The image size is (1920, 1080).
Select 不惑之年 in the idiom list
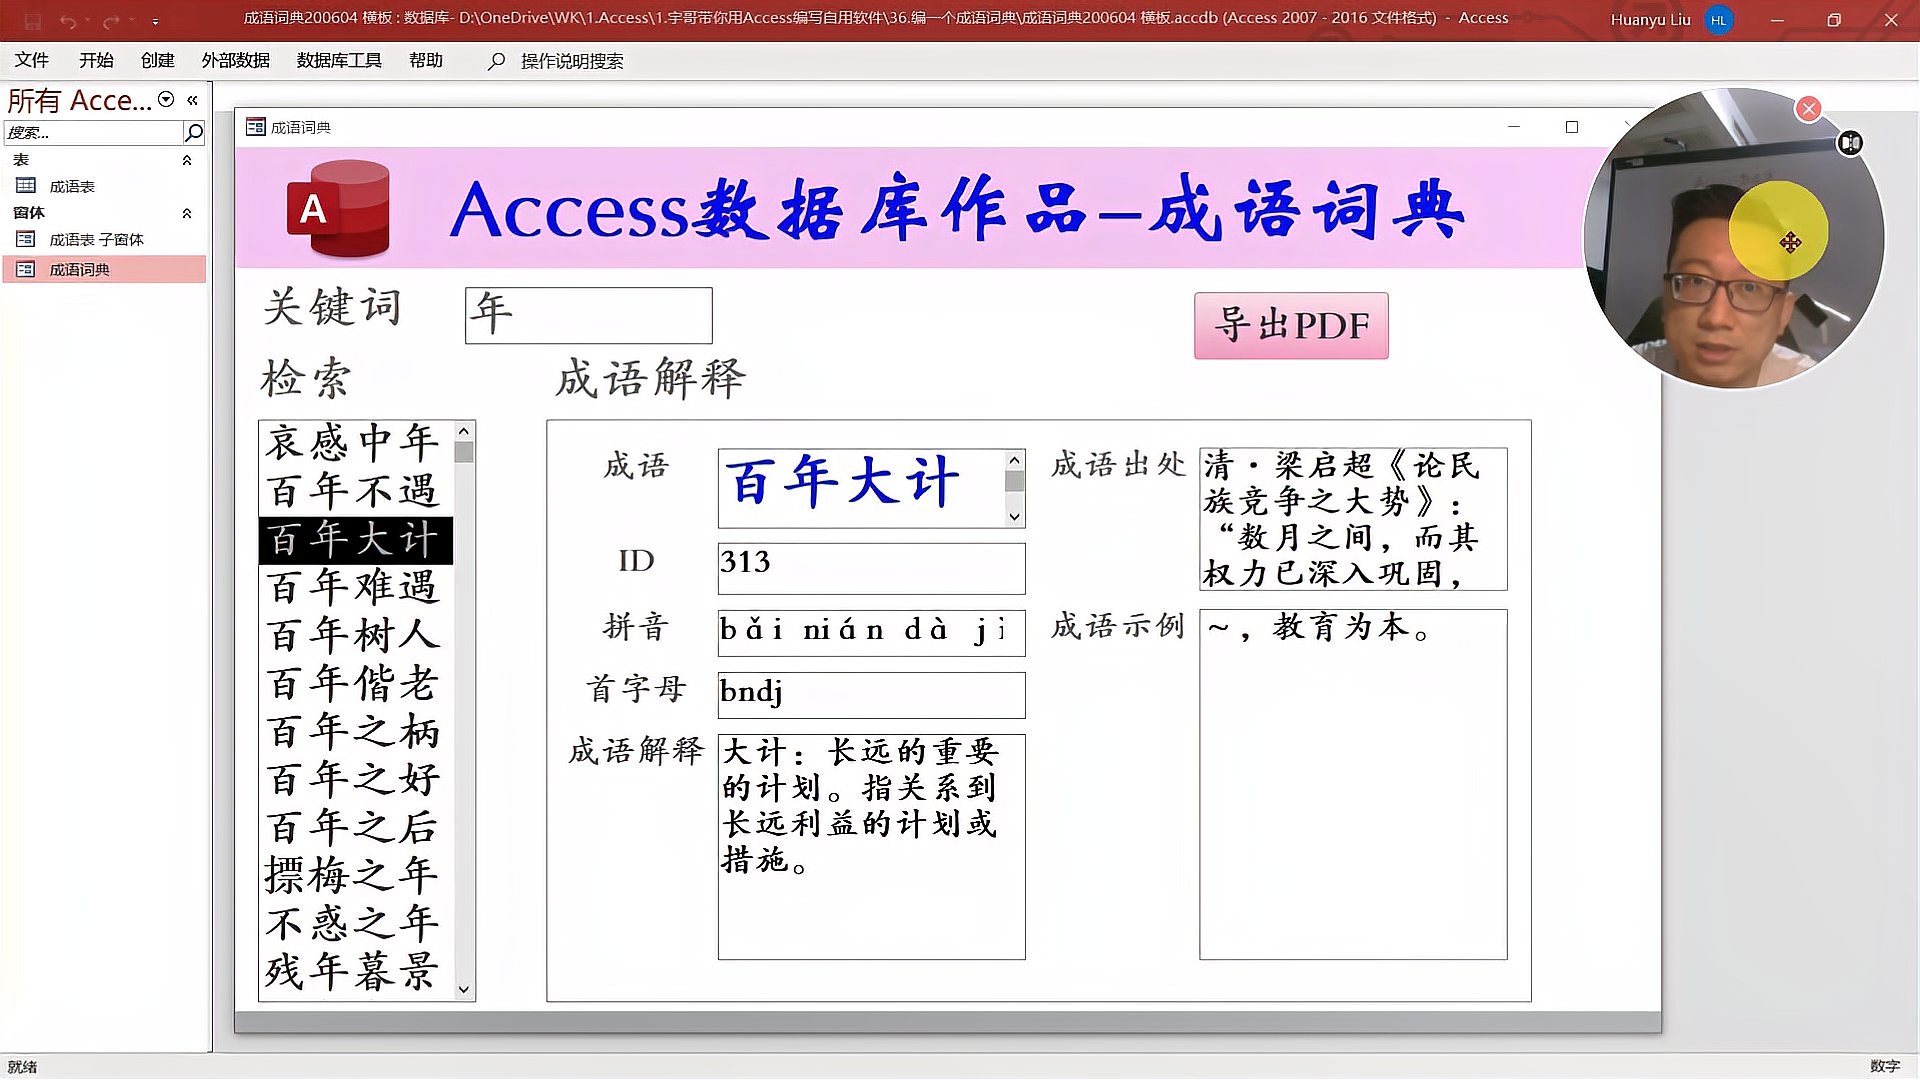(x=355, y=924)
